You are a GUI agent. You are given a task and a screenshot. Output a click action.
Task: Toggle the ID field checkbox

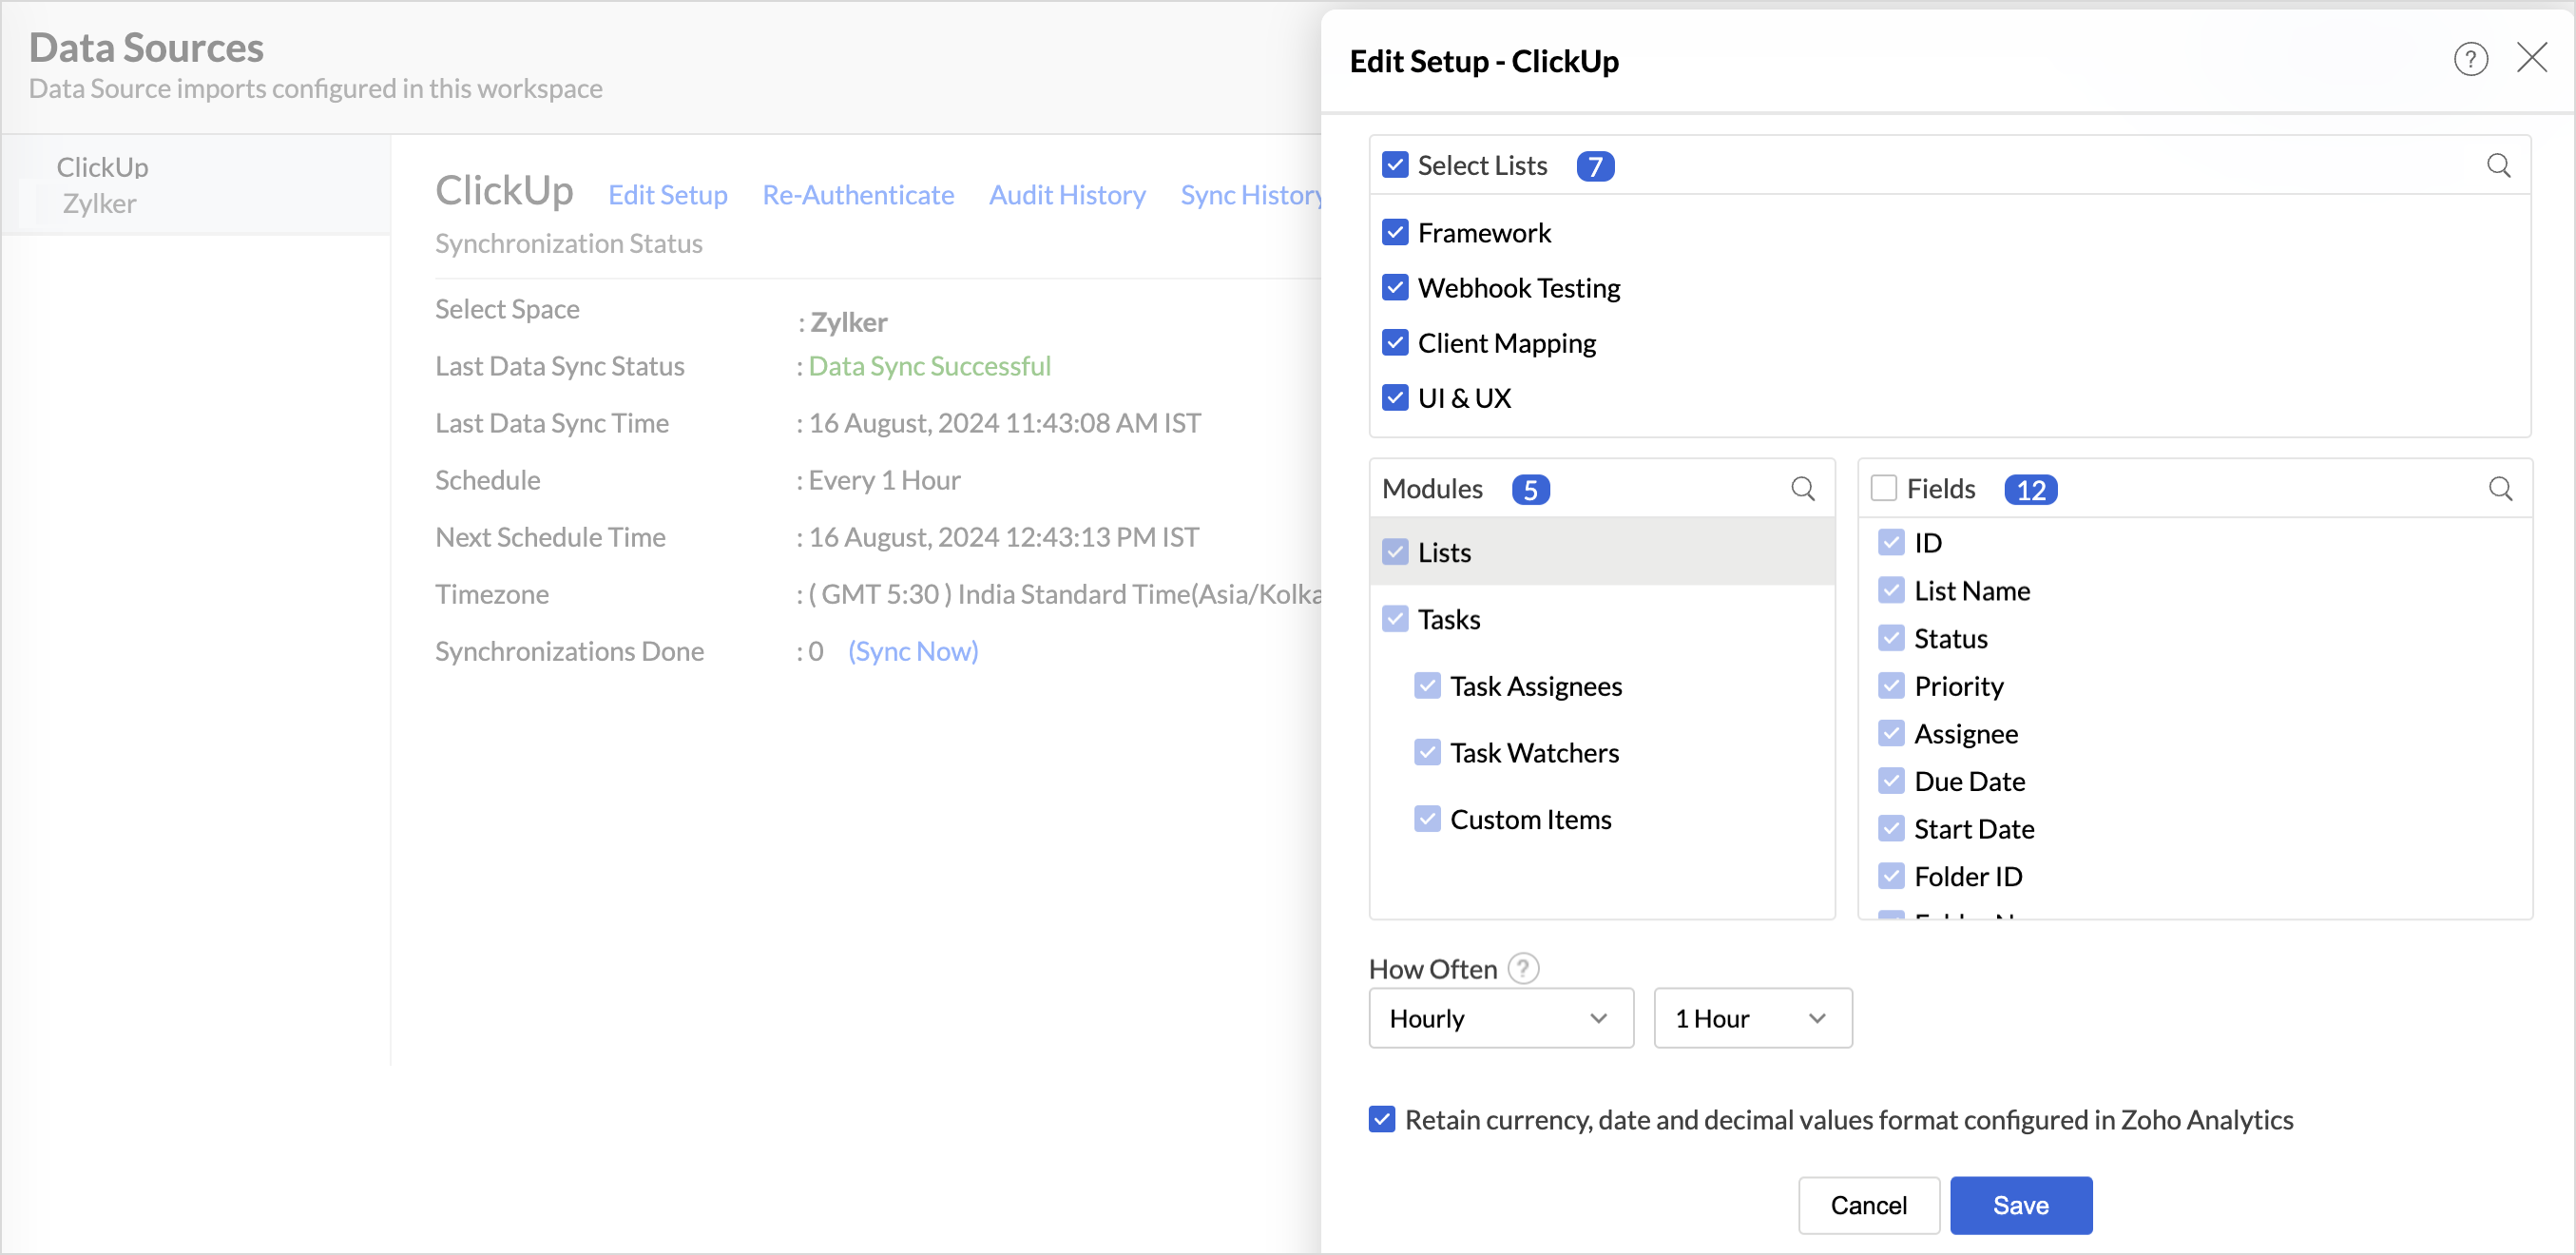[x=1891, y=543]
